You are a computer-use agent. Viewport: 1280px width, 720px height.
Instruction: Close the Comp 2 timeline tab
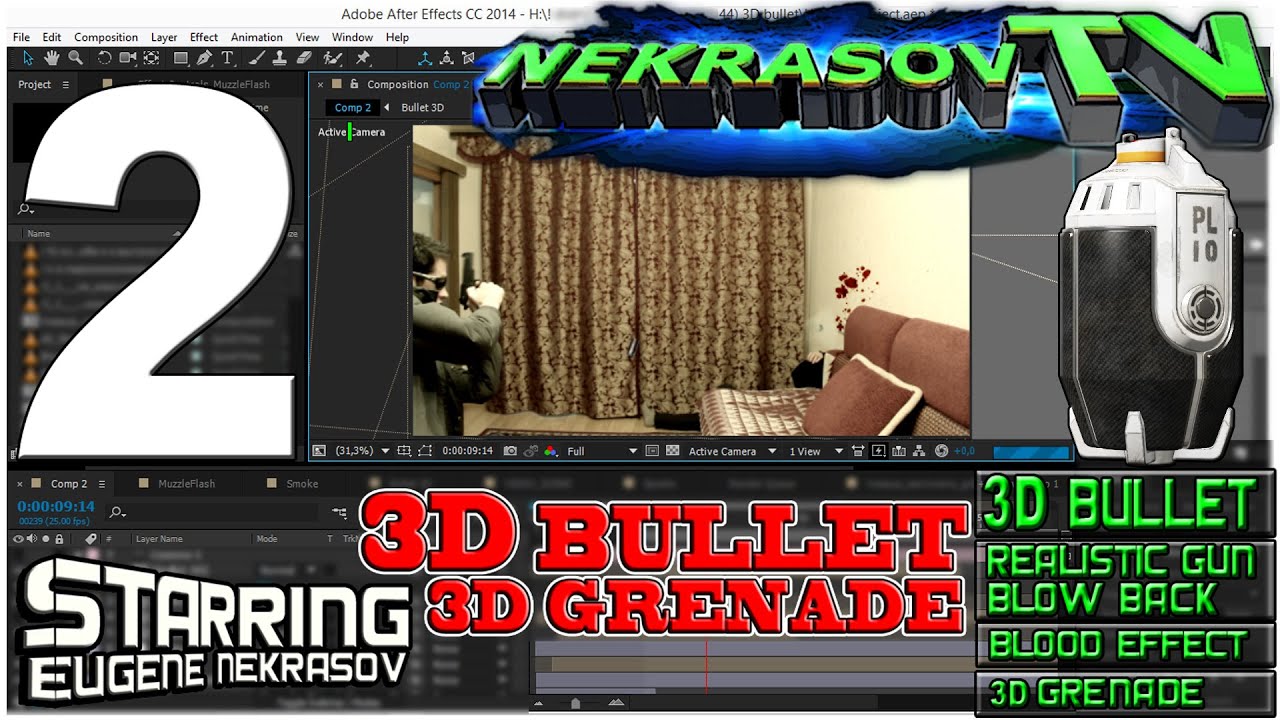point(19,484)
